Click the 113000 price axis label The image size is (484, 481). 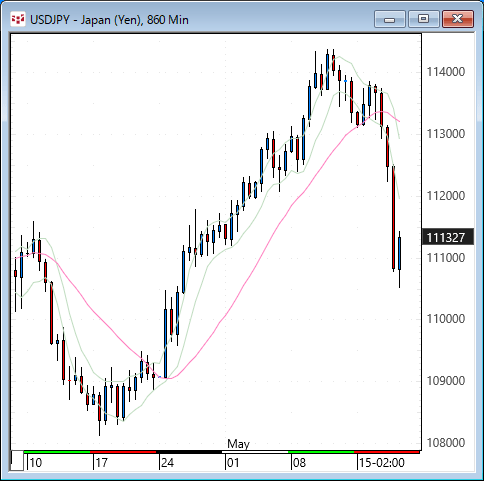tap(446, 134)
